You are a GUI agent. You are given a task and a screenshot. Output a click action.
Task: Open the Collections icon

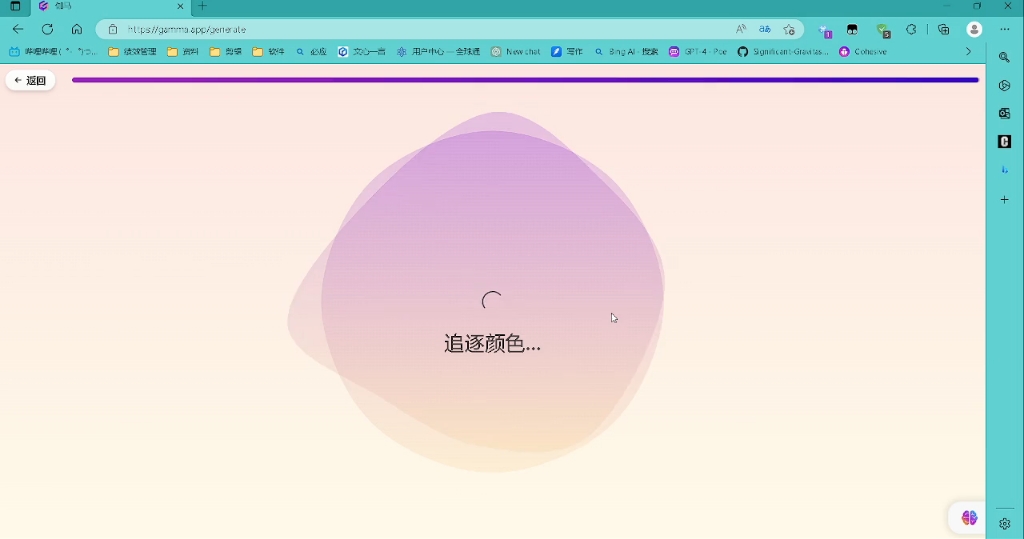943,29
